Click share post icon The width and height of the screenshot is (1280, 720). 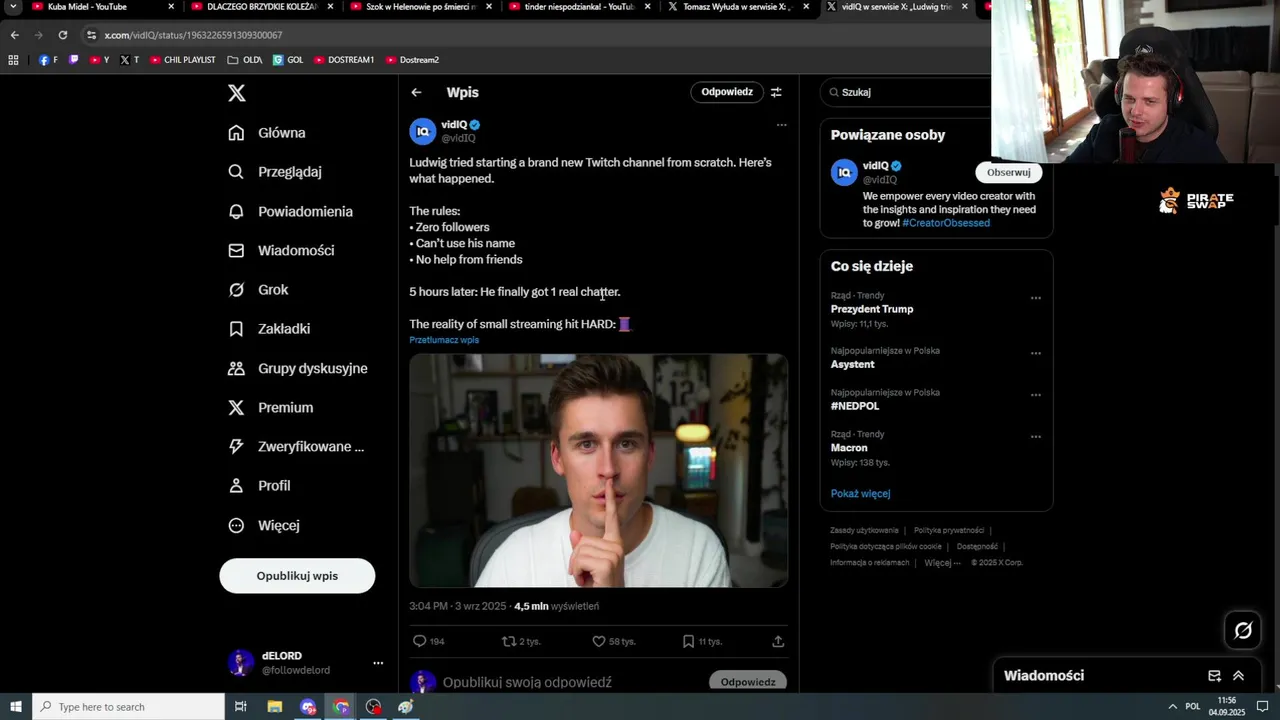click(778, 641)
